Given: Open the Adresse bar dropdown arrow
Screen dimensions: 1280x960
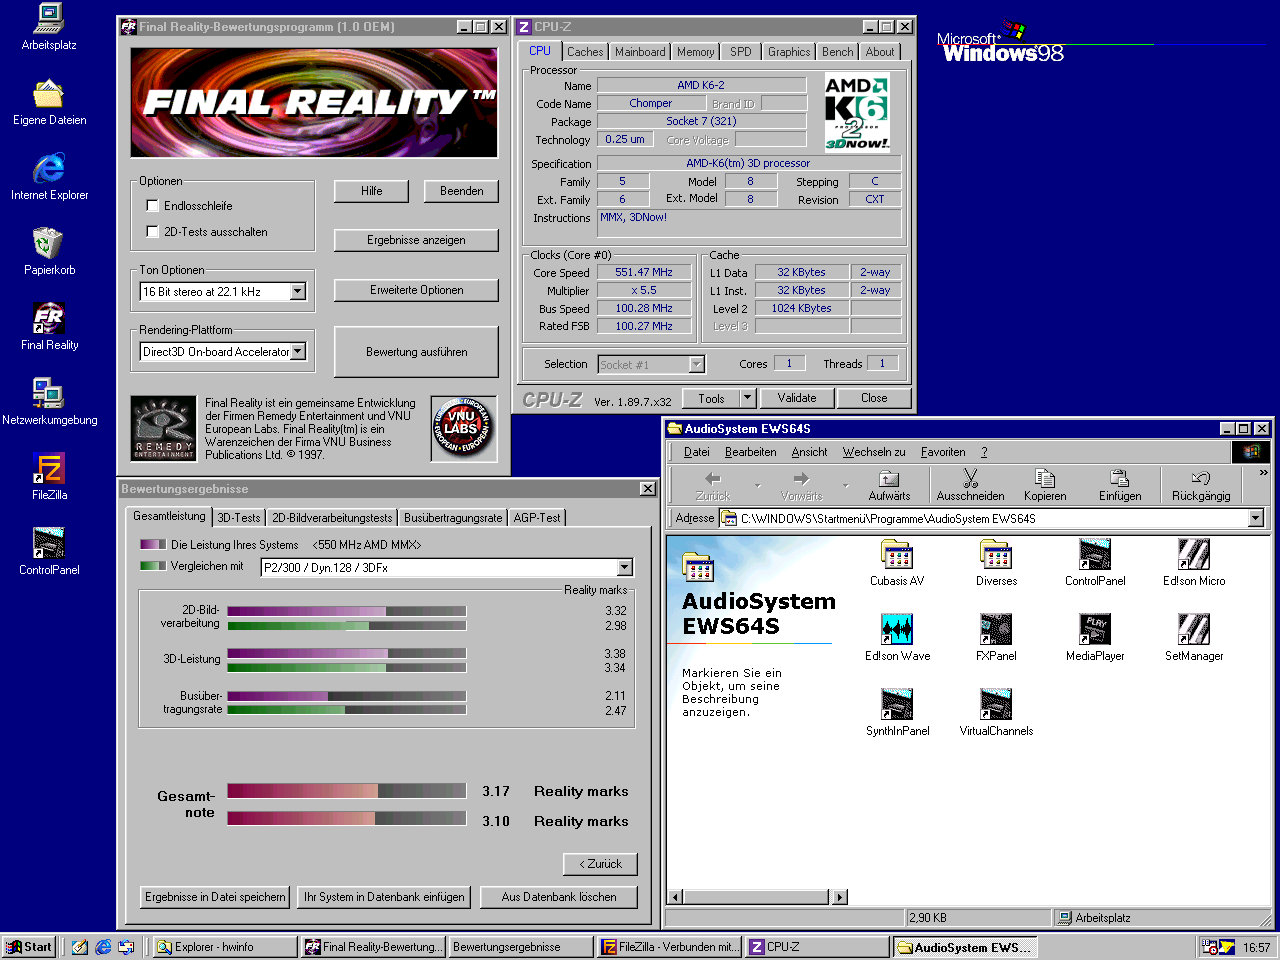Looking at the screenshot, I should coord(1256,518).
